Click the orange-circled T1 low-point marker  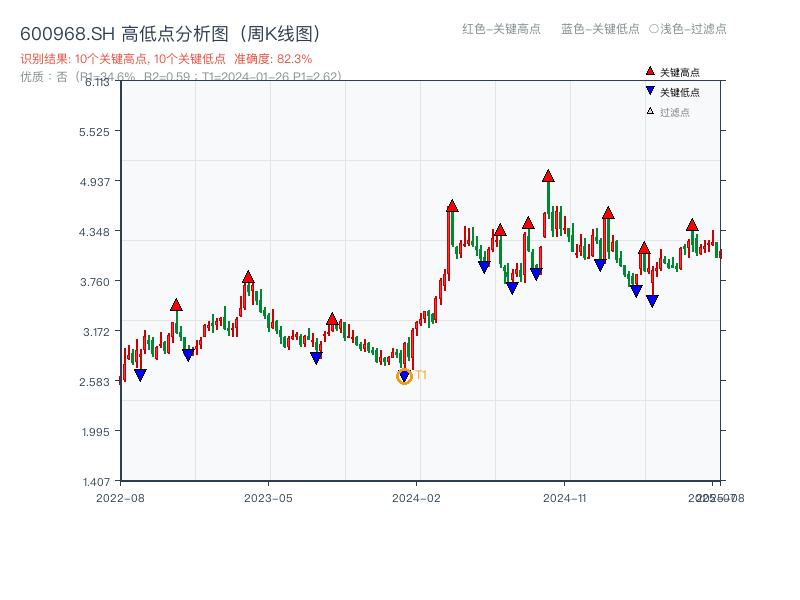[x=404, y=377]
